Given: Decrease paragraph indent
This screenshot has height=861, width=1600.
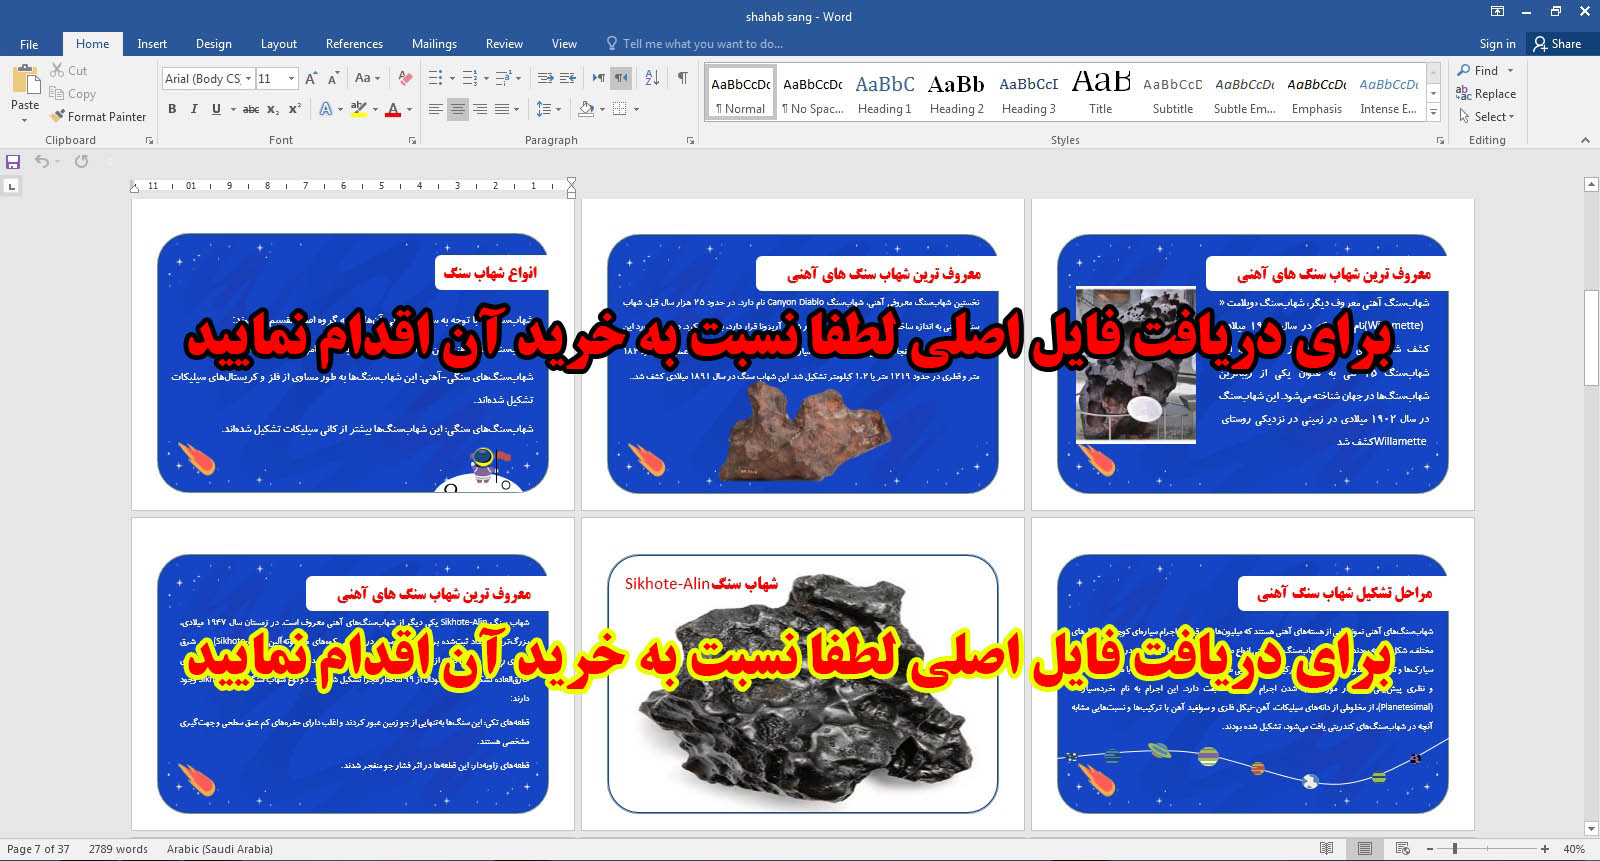Looking at the screenshot, I should (545, 78).
